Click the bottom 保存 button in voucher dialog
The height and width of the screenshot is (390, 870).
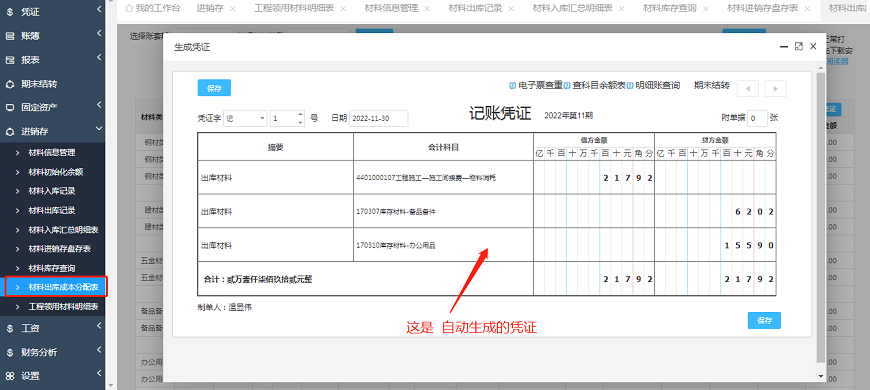point(764,320)
